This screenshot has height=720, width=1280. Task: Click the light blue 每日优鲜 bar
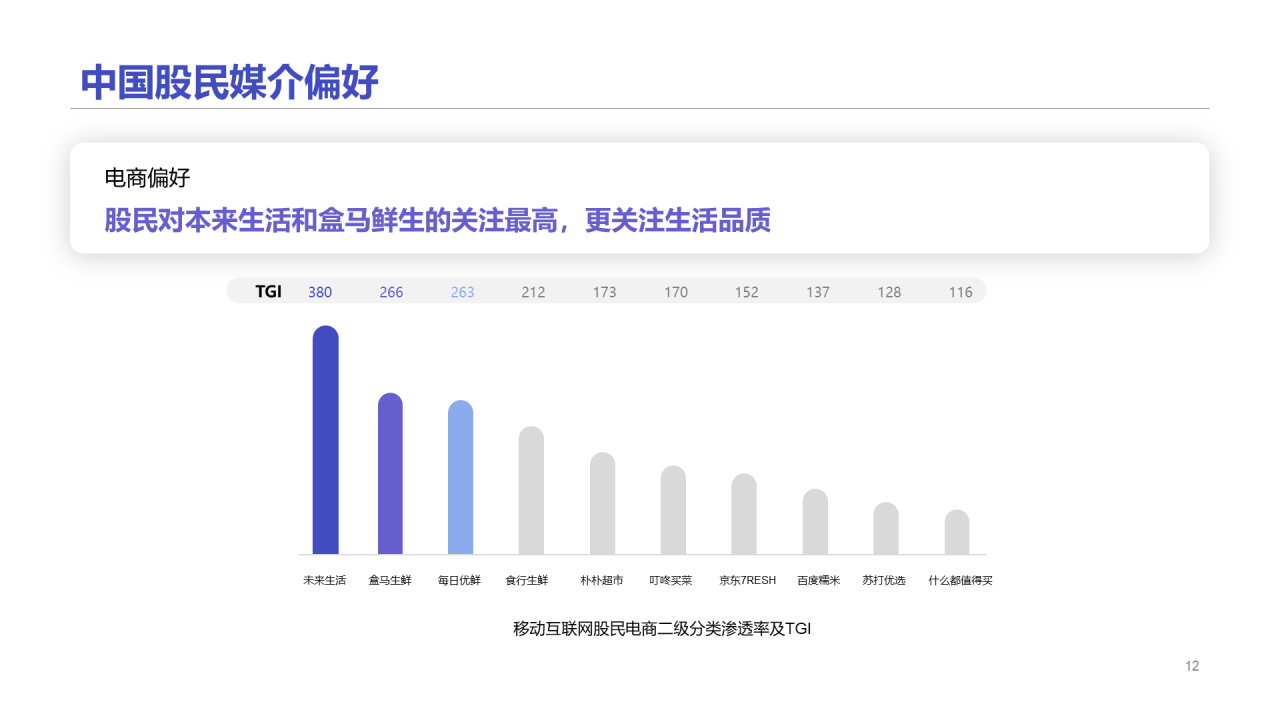click(460, 478)
